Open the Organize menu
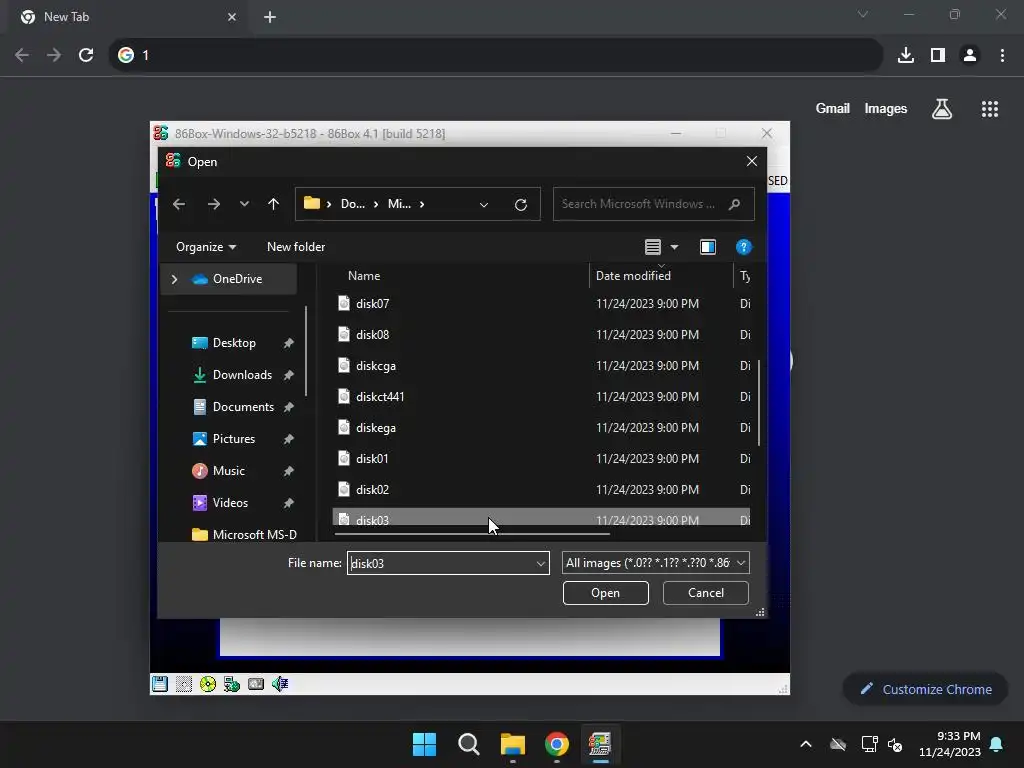The image size is (1024, 768). coord(206,247)
